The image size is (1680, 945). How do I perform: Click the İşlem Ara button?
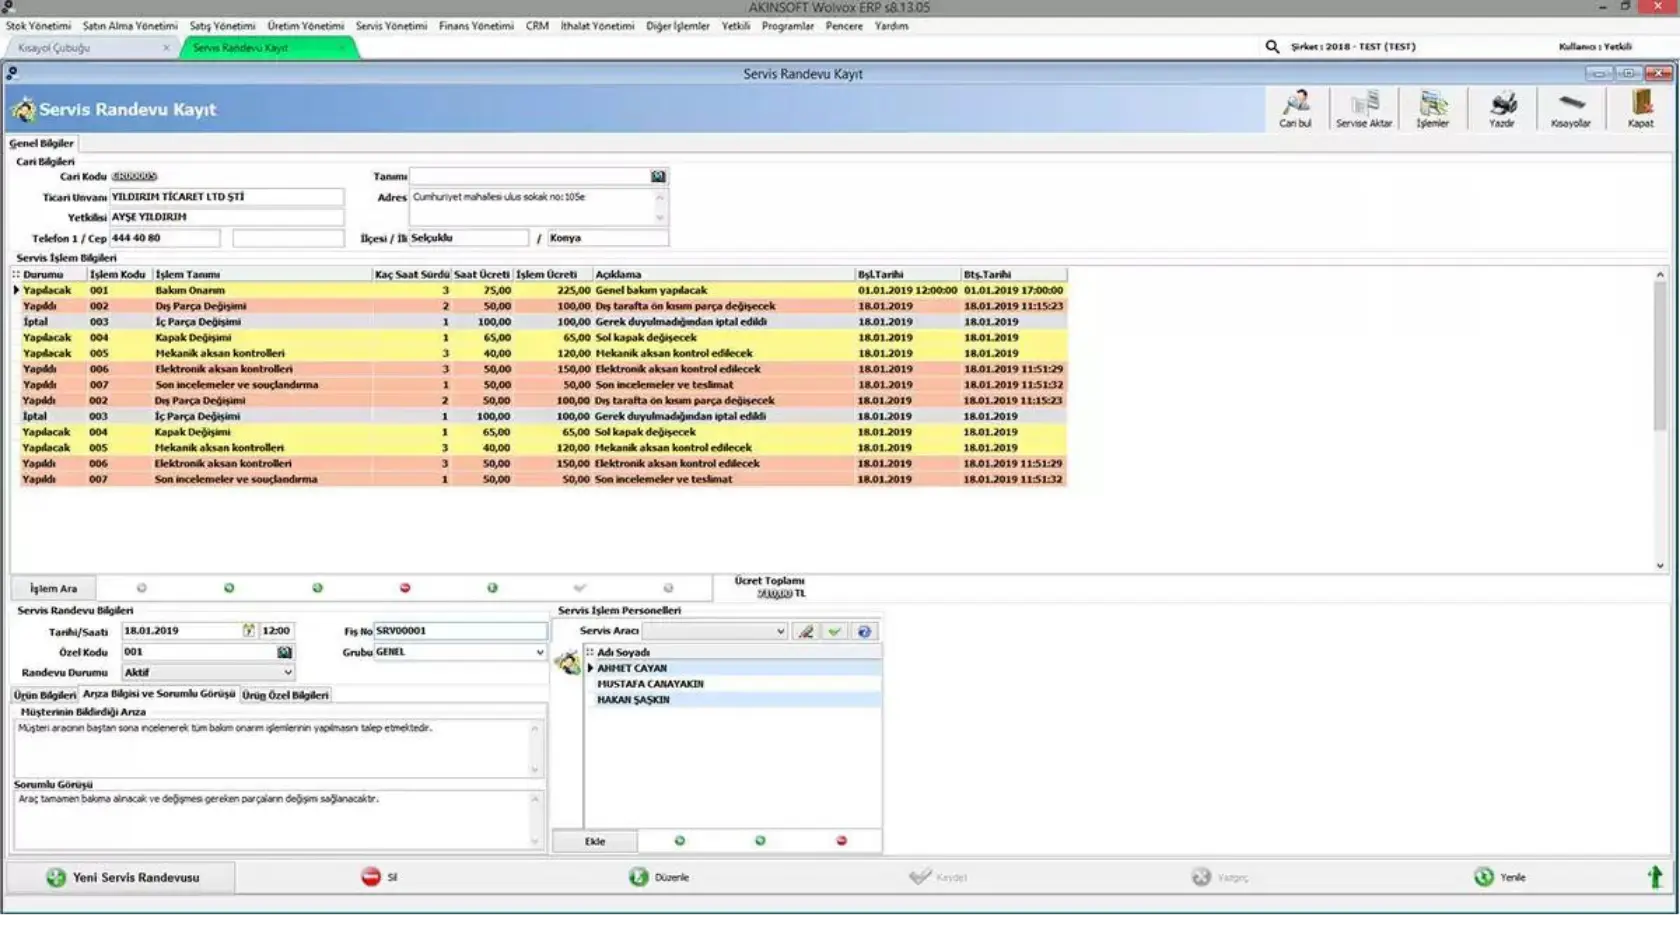tap(53, 589)
